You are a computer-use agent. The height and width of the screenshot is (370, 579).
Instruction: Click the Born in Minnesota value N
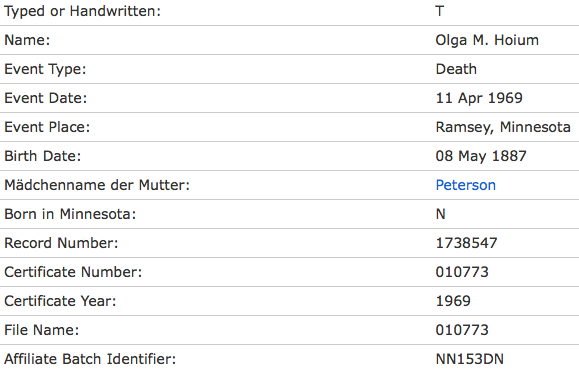coord(441,214)
